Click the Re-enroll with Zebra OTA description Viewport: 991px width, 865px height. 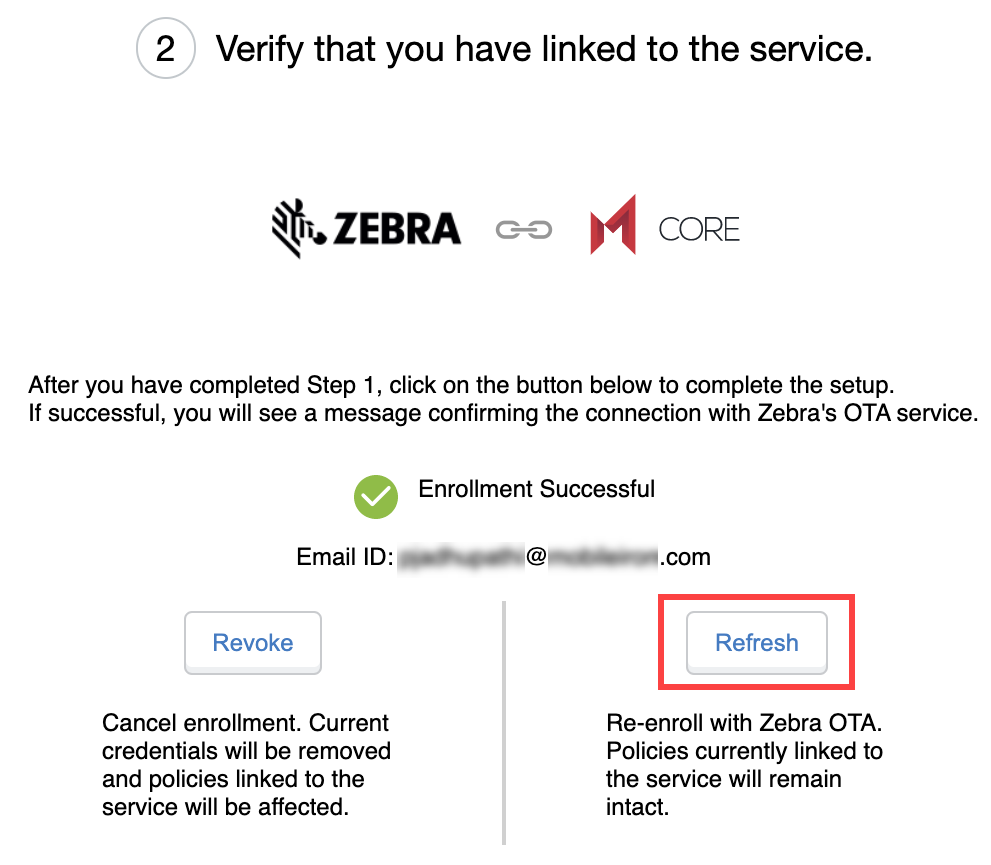tap(751, 751)
